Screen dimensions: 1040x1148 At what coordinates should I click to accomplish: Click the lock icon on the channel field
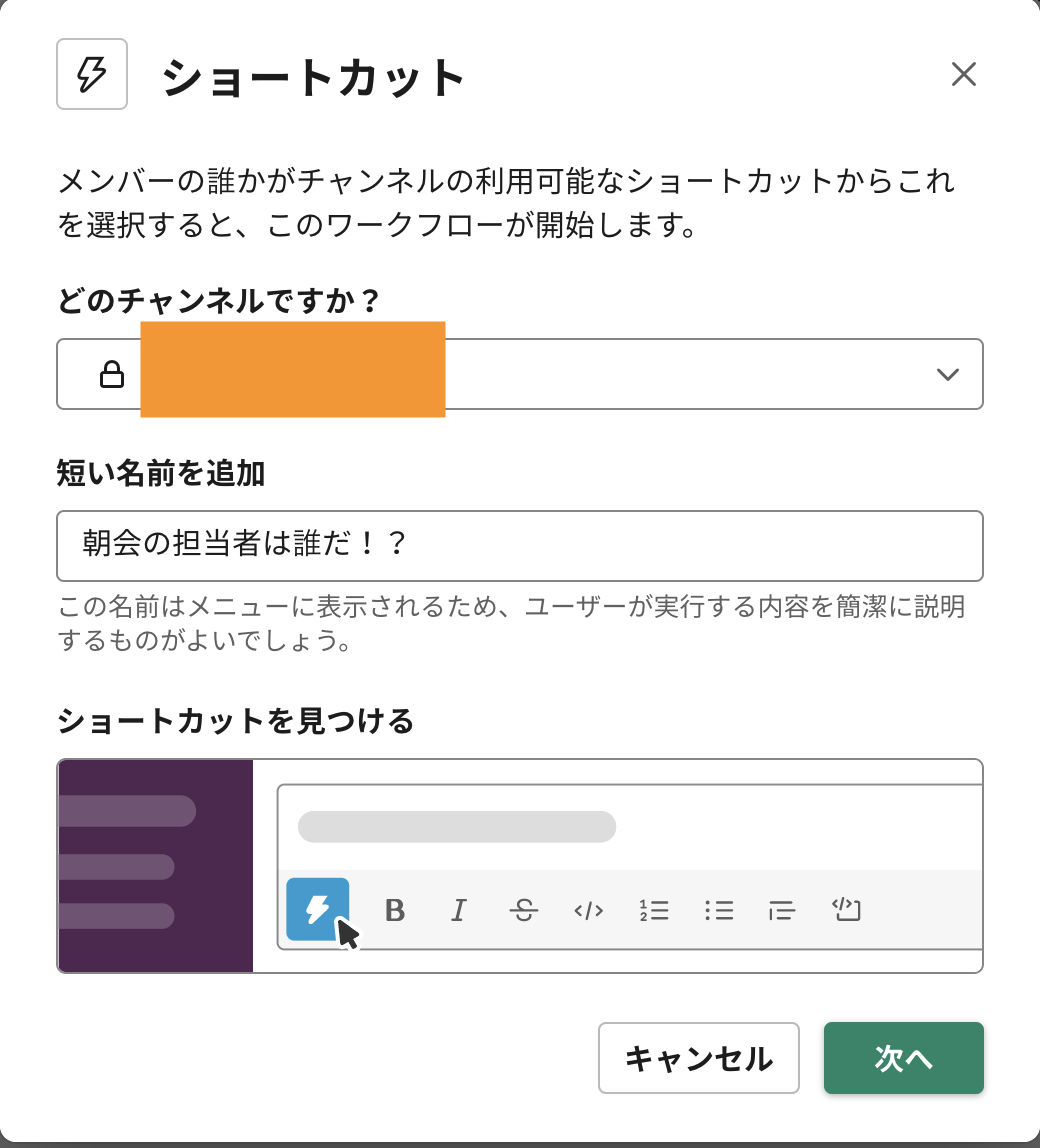tap(113, 374)
